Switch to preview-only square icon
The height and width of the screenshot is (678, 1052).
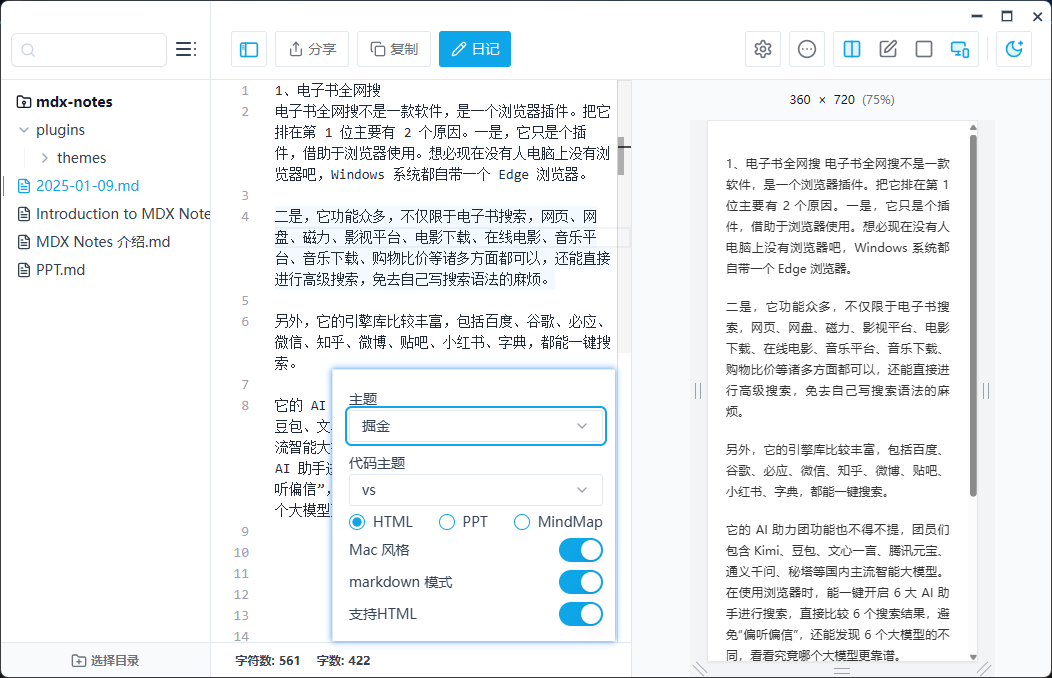(924, 49)
